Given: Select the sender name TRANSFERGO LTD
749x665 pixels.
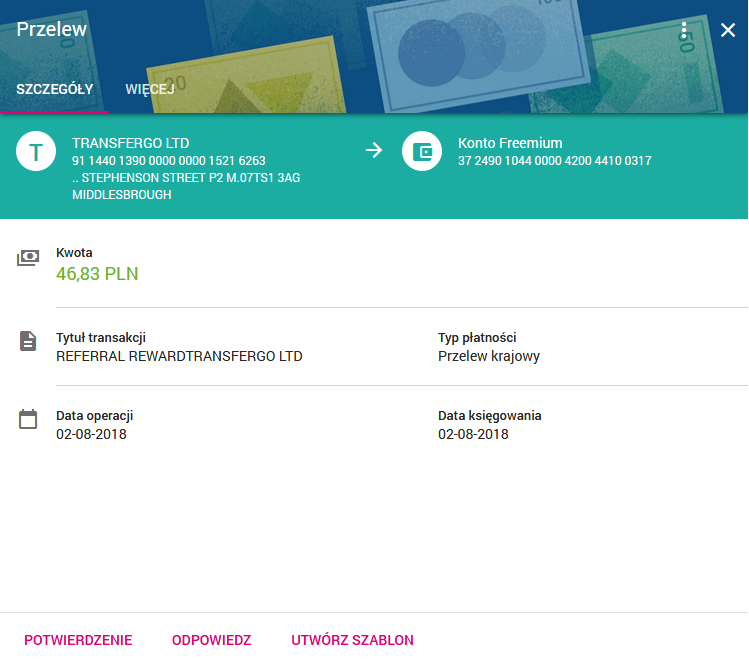Looking at the screenshot, I should 130,143.
